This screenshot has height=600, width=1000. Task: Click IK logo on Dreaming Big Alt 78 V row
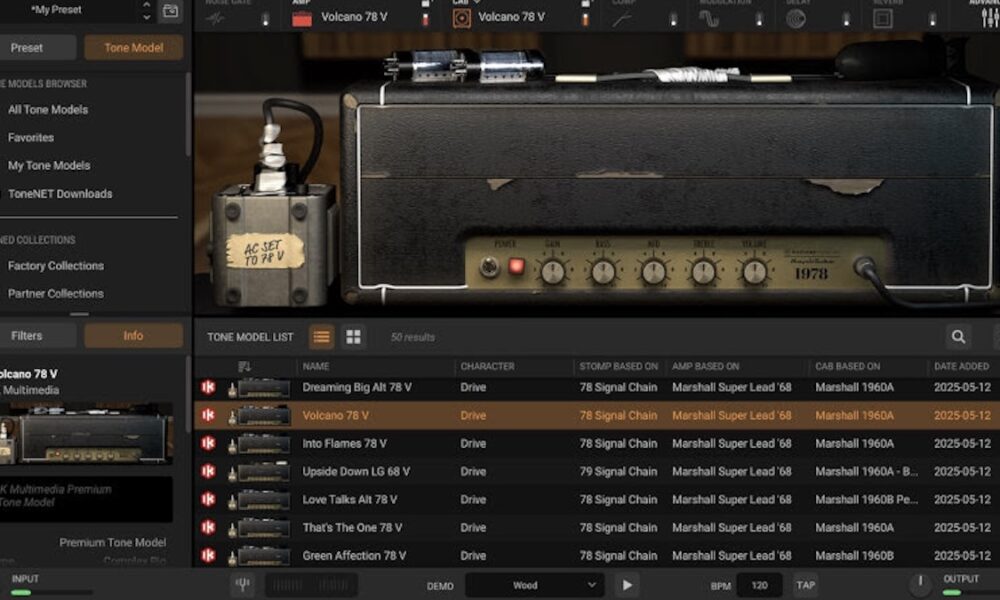pyautogui.click(x=208, y=387)
